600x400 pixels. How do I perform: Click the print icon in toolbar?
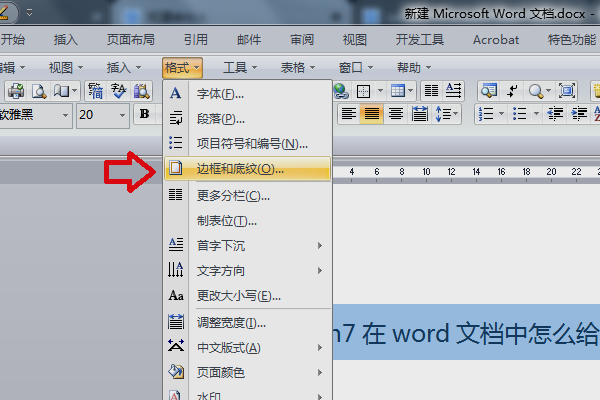[x=16, y=91]
